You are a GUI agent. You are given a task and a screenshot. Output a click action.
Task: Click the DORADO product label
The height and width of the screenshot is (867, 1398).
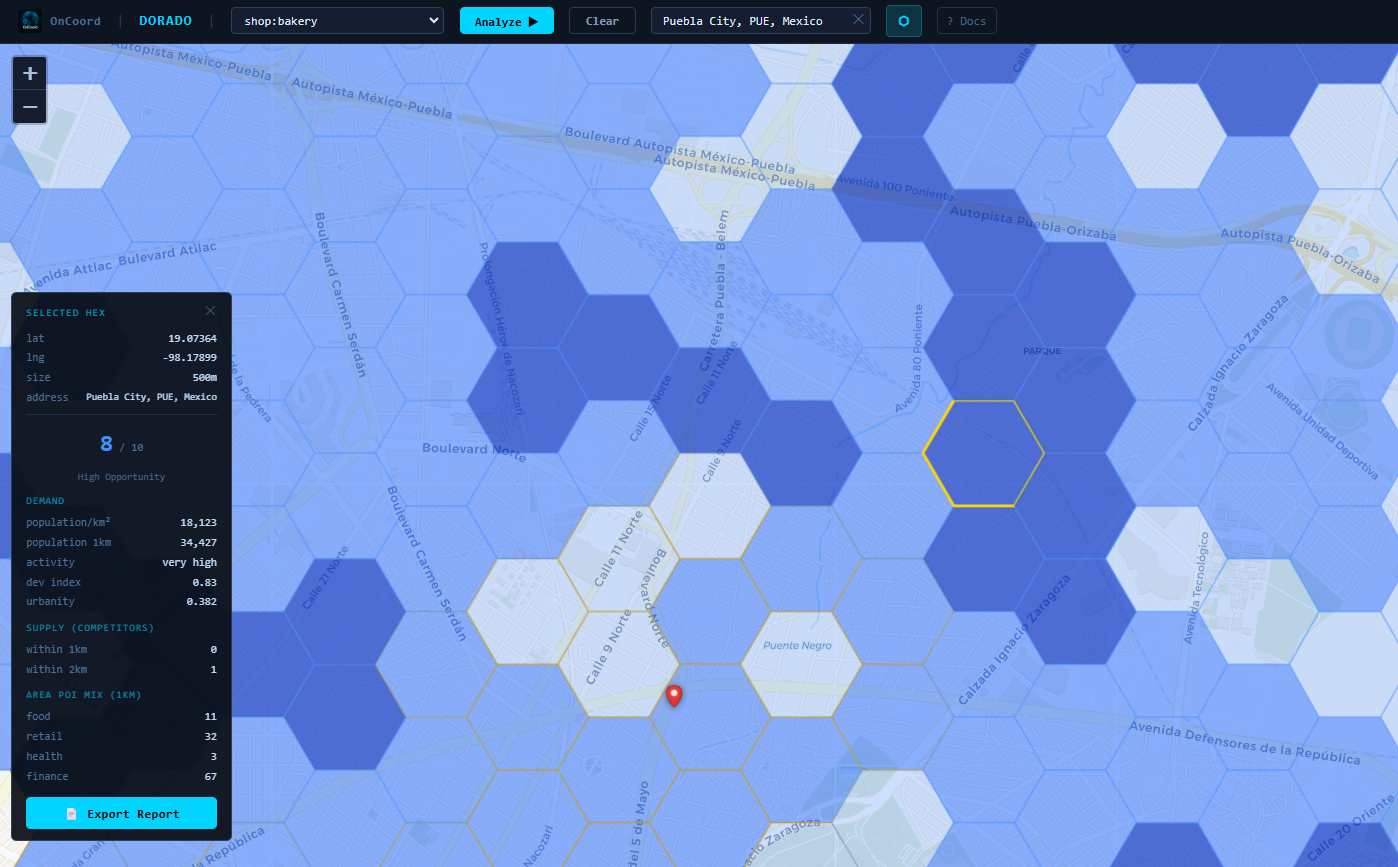pos(166,21)
